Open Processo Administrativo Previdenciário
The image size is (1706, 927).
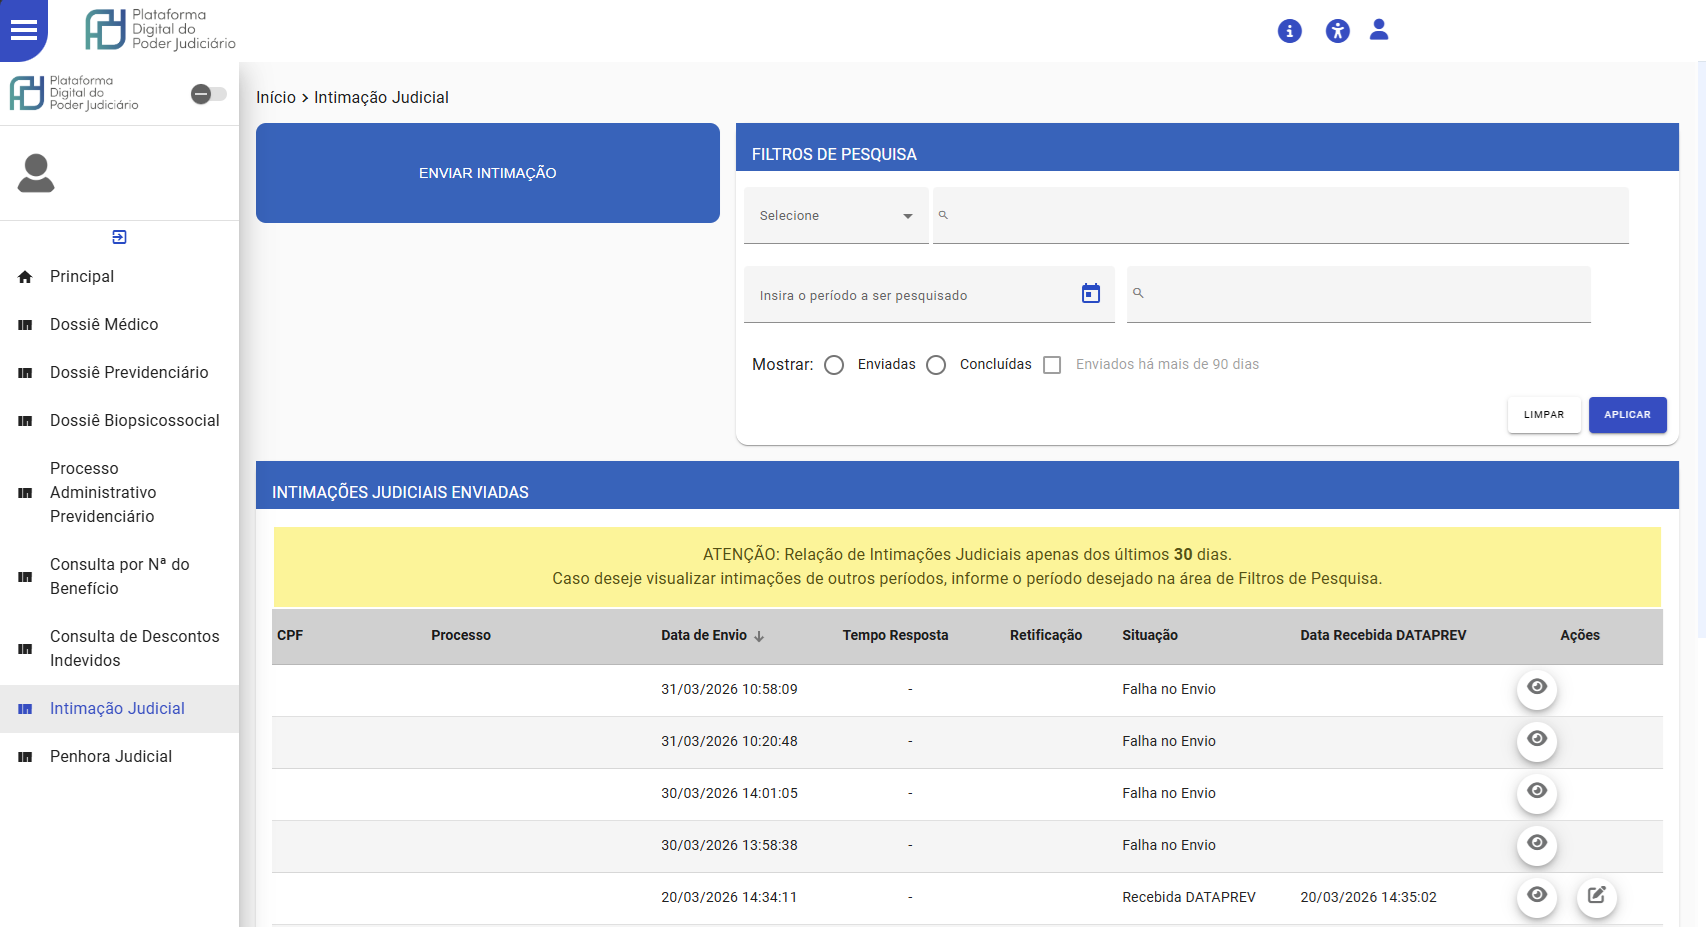coord(119,493)
